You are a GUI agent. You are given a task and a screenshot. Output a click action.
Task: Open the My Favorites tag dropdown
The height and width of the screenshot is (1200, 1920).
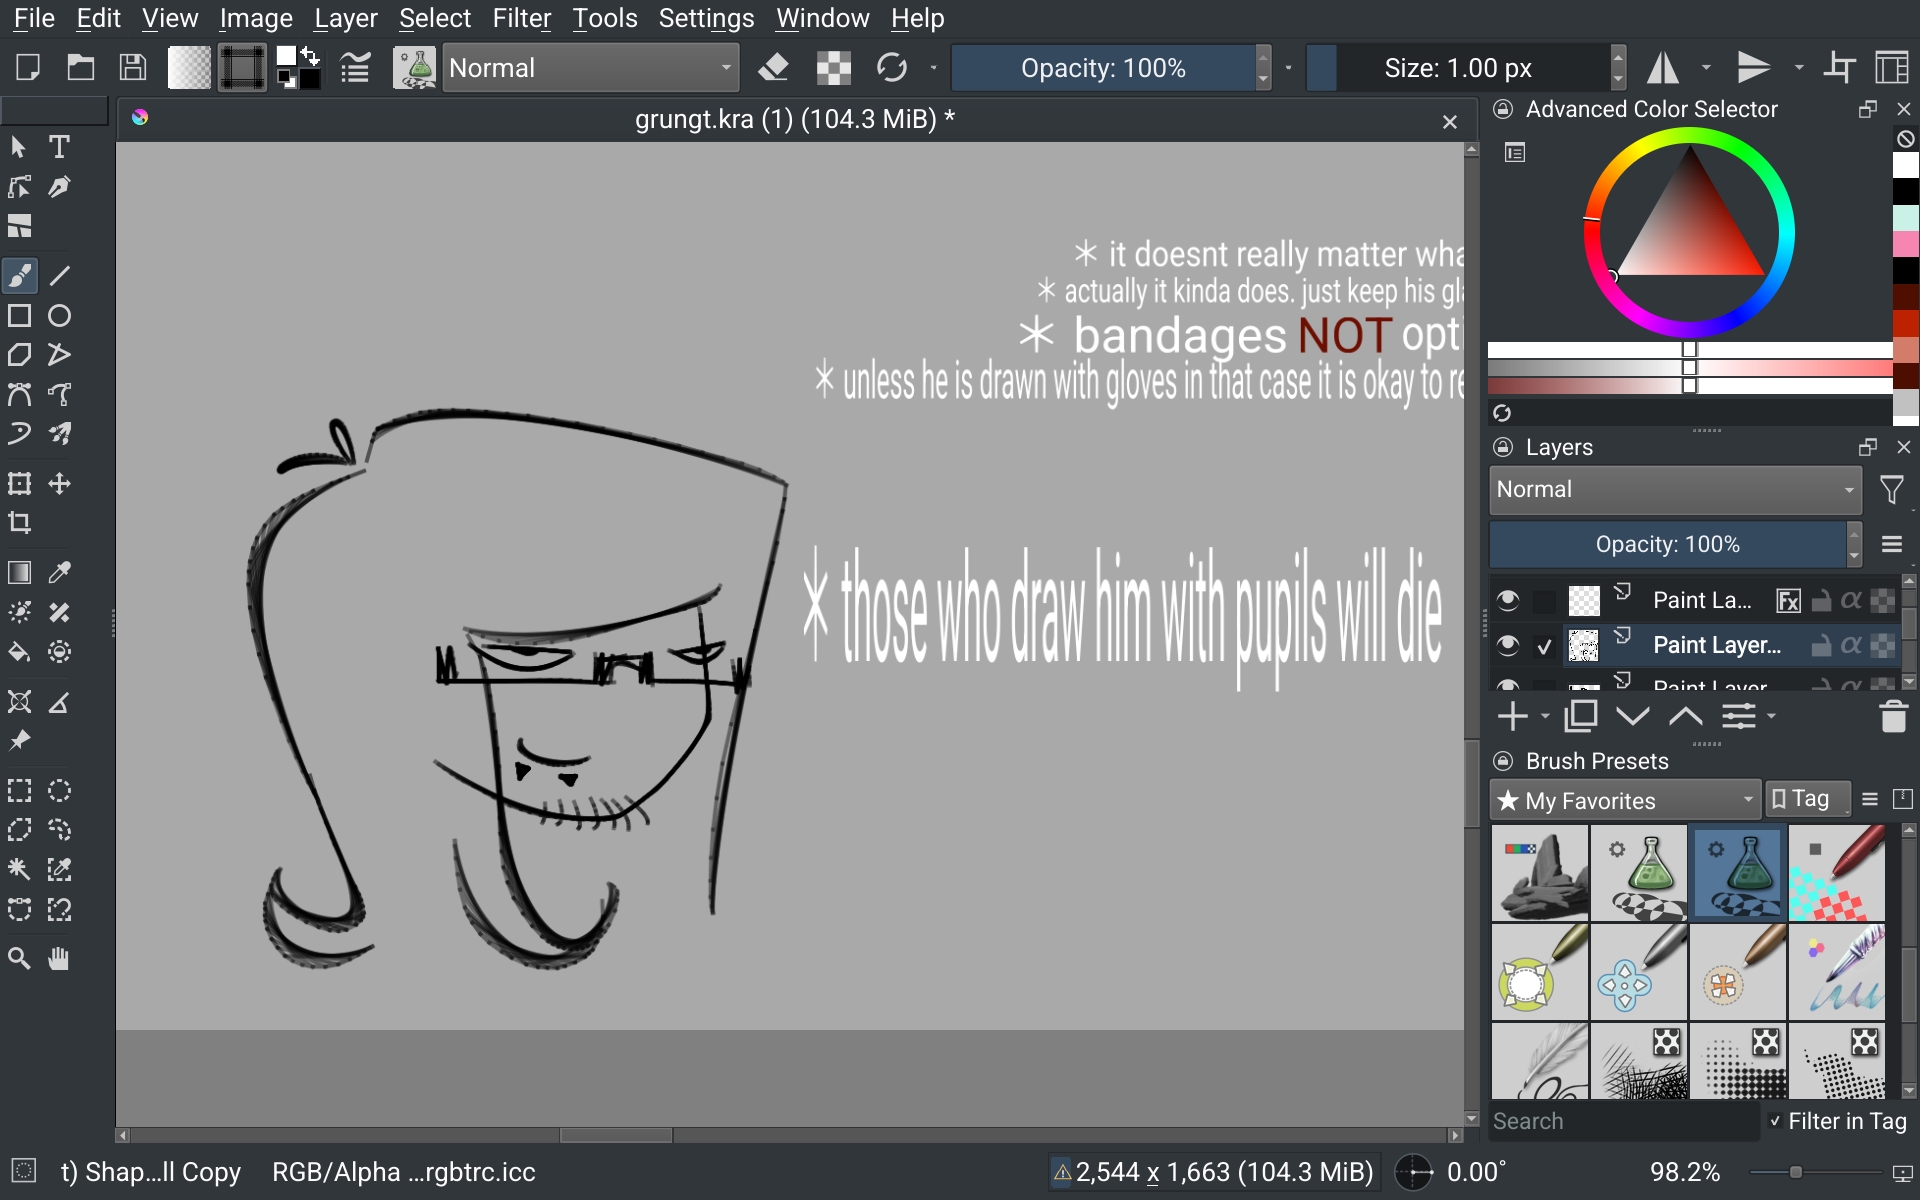pyautogui.click(x=1625, y=800)
